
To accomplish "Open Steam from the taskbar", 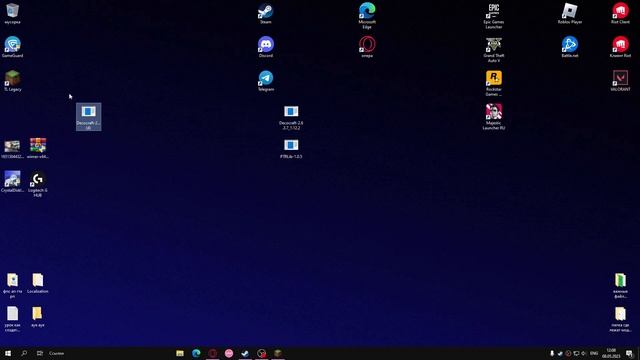I will [245, 353].
